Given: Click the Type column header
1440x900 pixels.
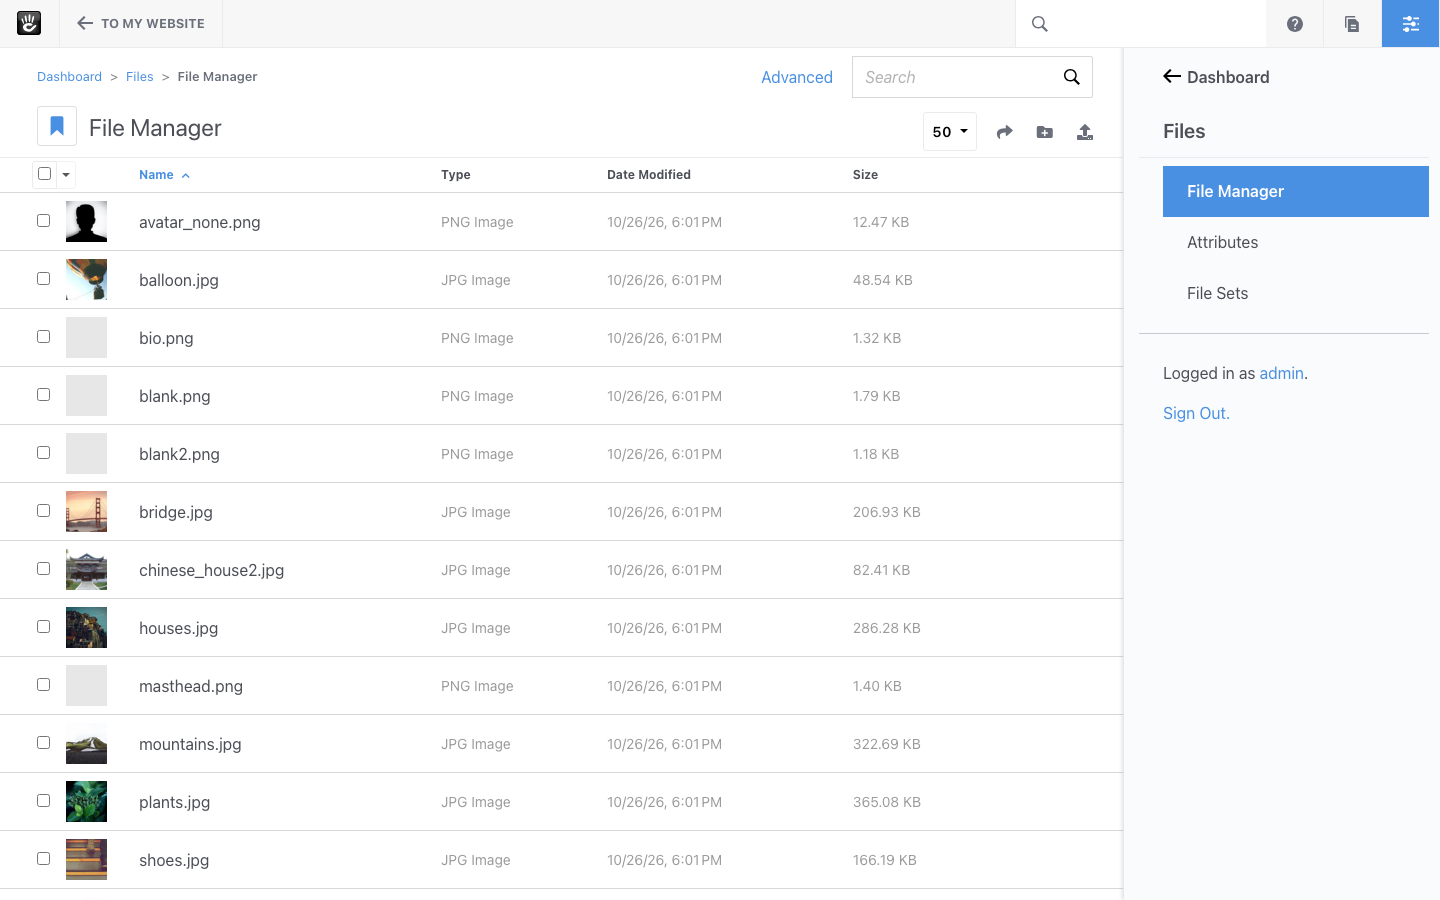Looking at the screenshot, I should (456, 175).
